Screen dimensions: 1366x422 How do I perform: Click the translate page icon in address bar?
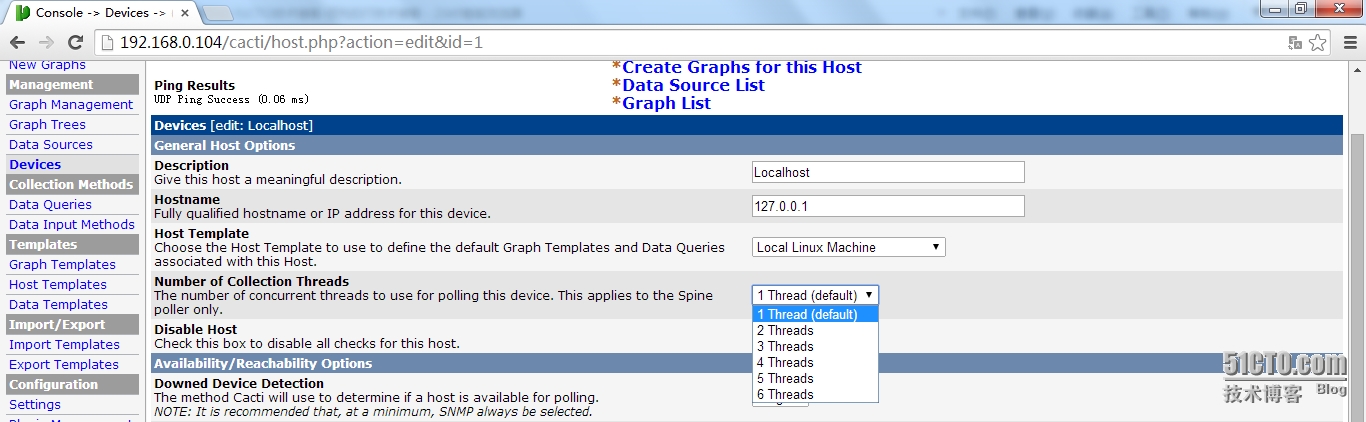[x=1295, y=43]
